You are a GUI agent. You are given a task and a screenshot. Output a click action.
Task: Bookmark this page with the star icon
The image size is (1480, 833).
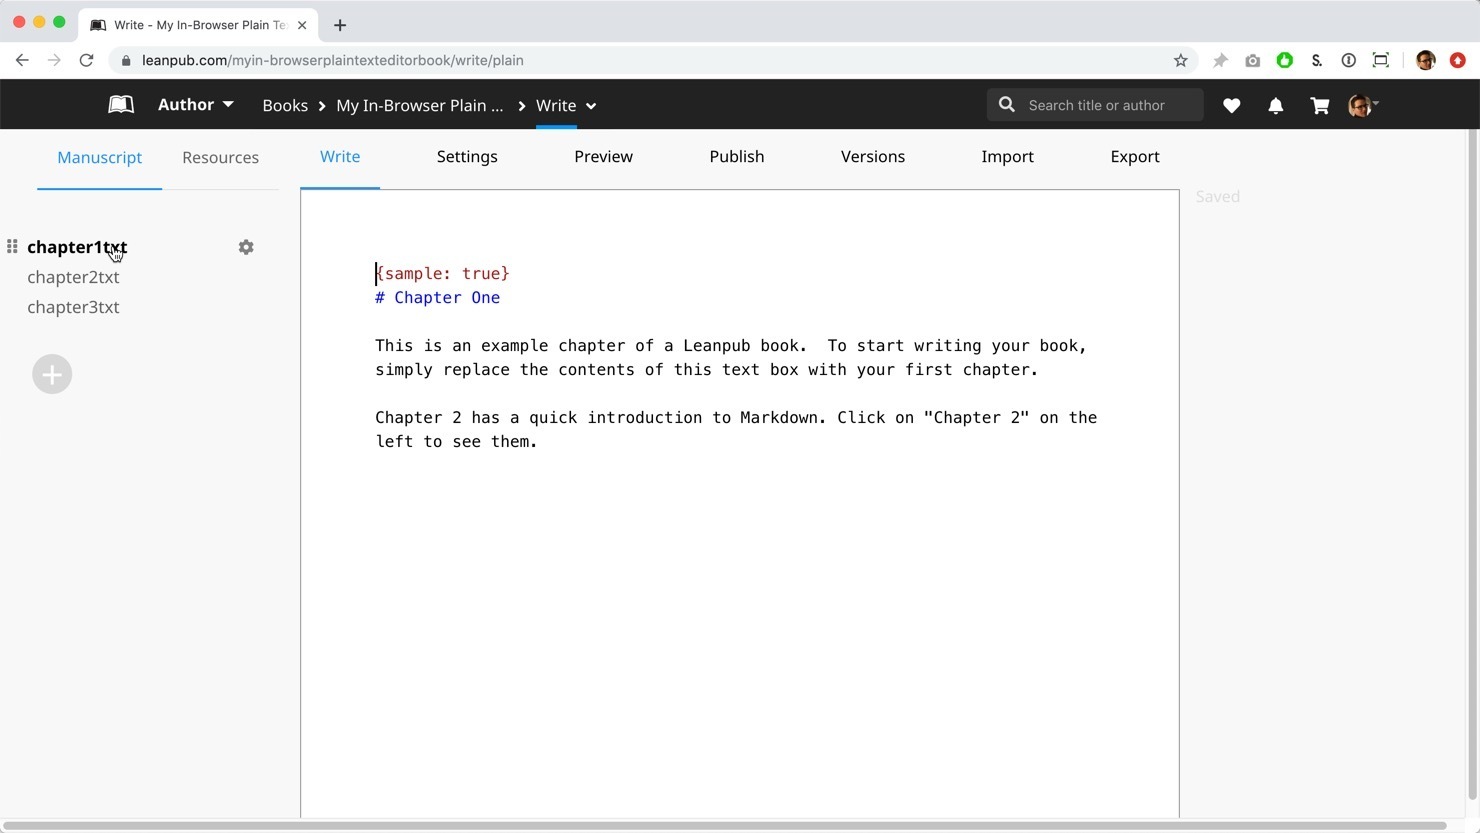(1180, 60)
